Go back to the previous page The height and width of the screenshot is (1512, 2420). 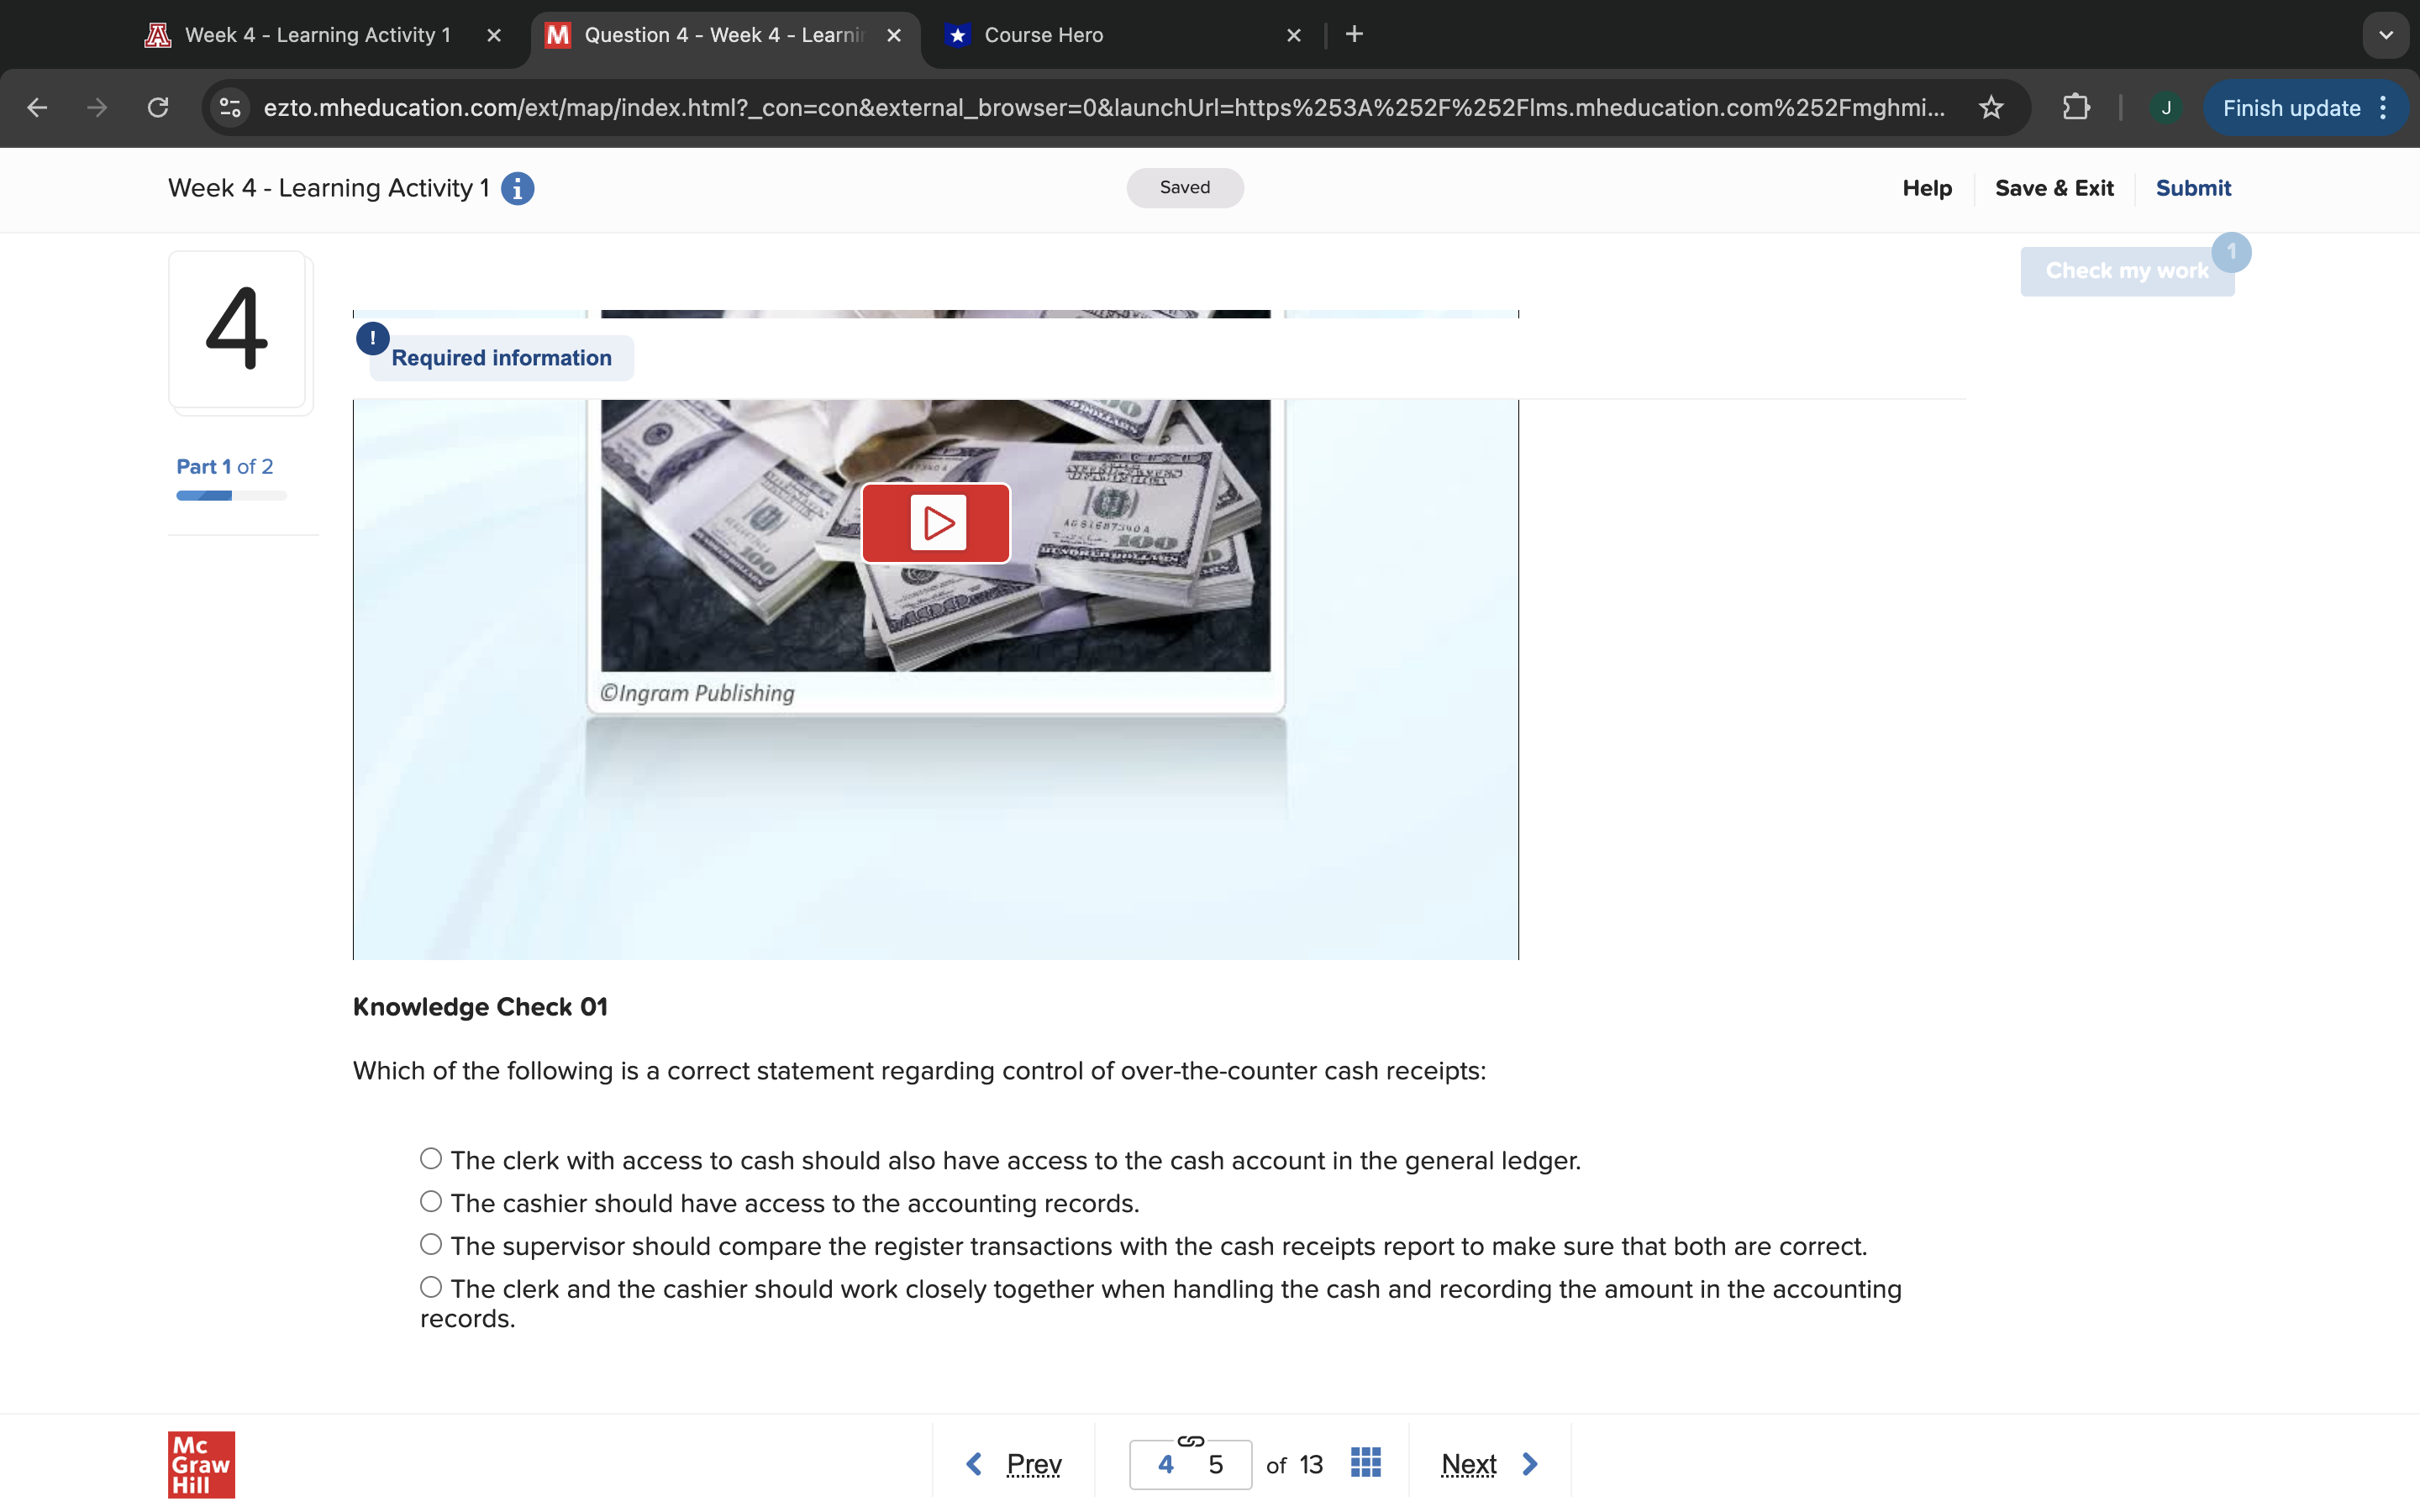pyautogui.click(x=37, y=108)
